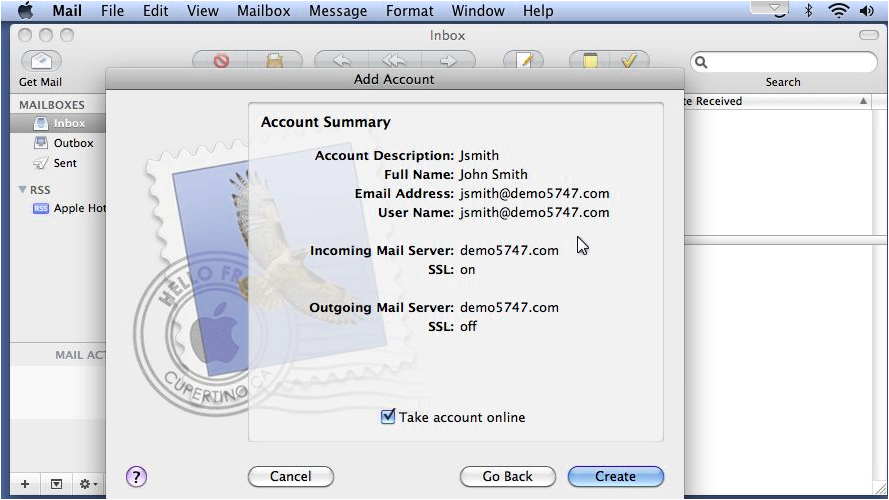Click the Wi-Fi status icon
Image resolution: width=889 pixels, height=500 pixels.
click(x=838, y=10)
